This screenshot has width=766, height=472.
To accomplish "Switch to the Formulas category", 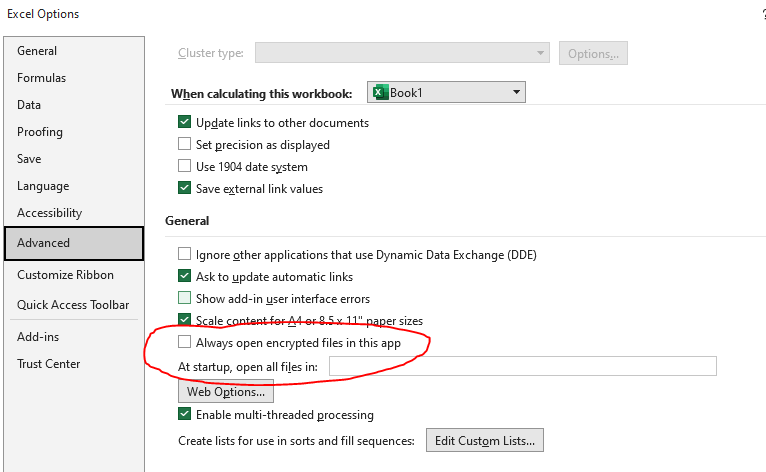I will click(42, 78).
